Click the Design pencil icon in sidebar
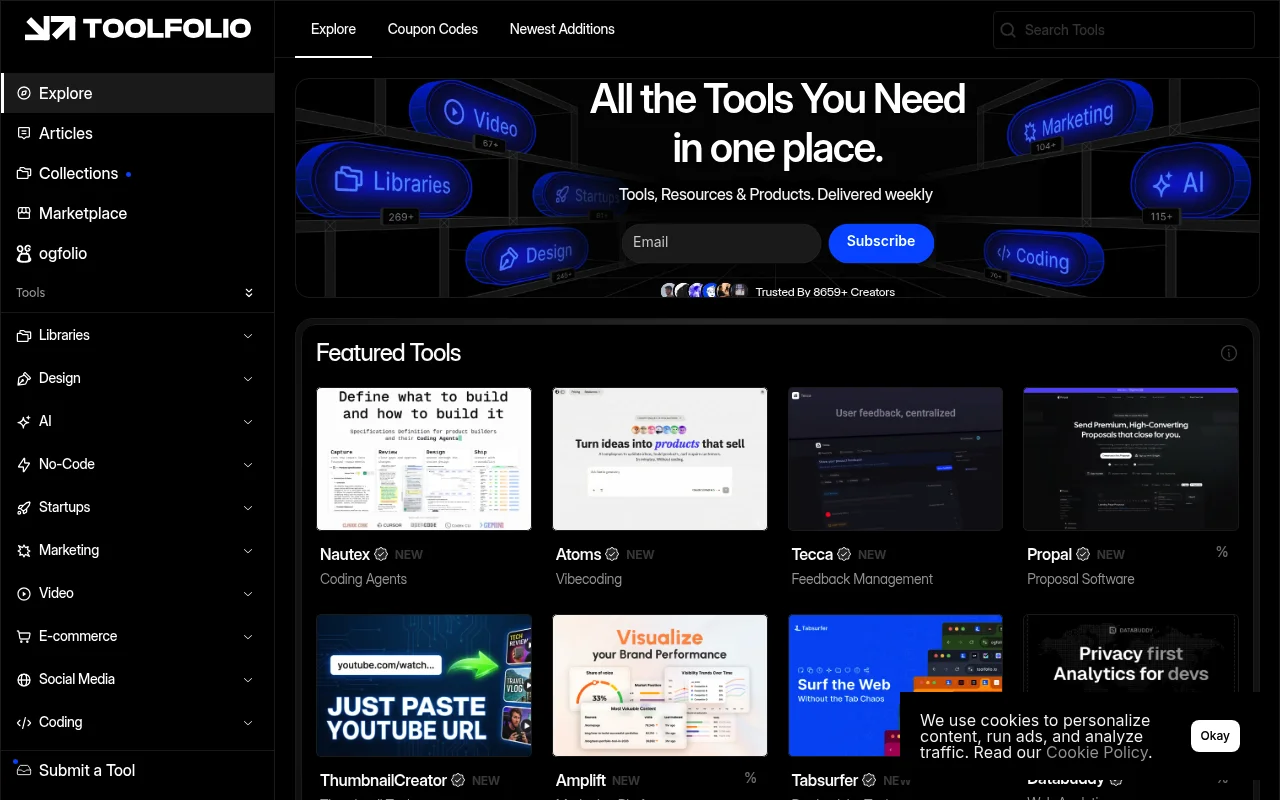The image size is (1280, 800). click(23, 378)
